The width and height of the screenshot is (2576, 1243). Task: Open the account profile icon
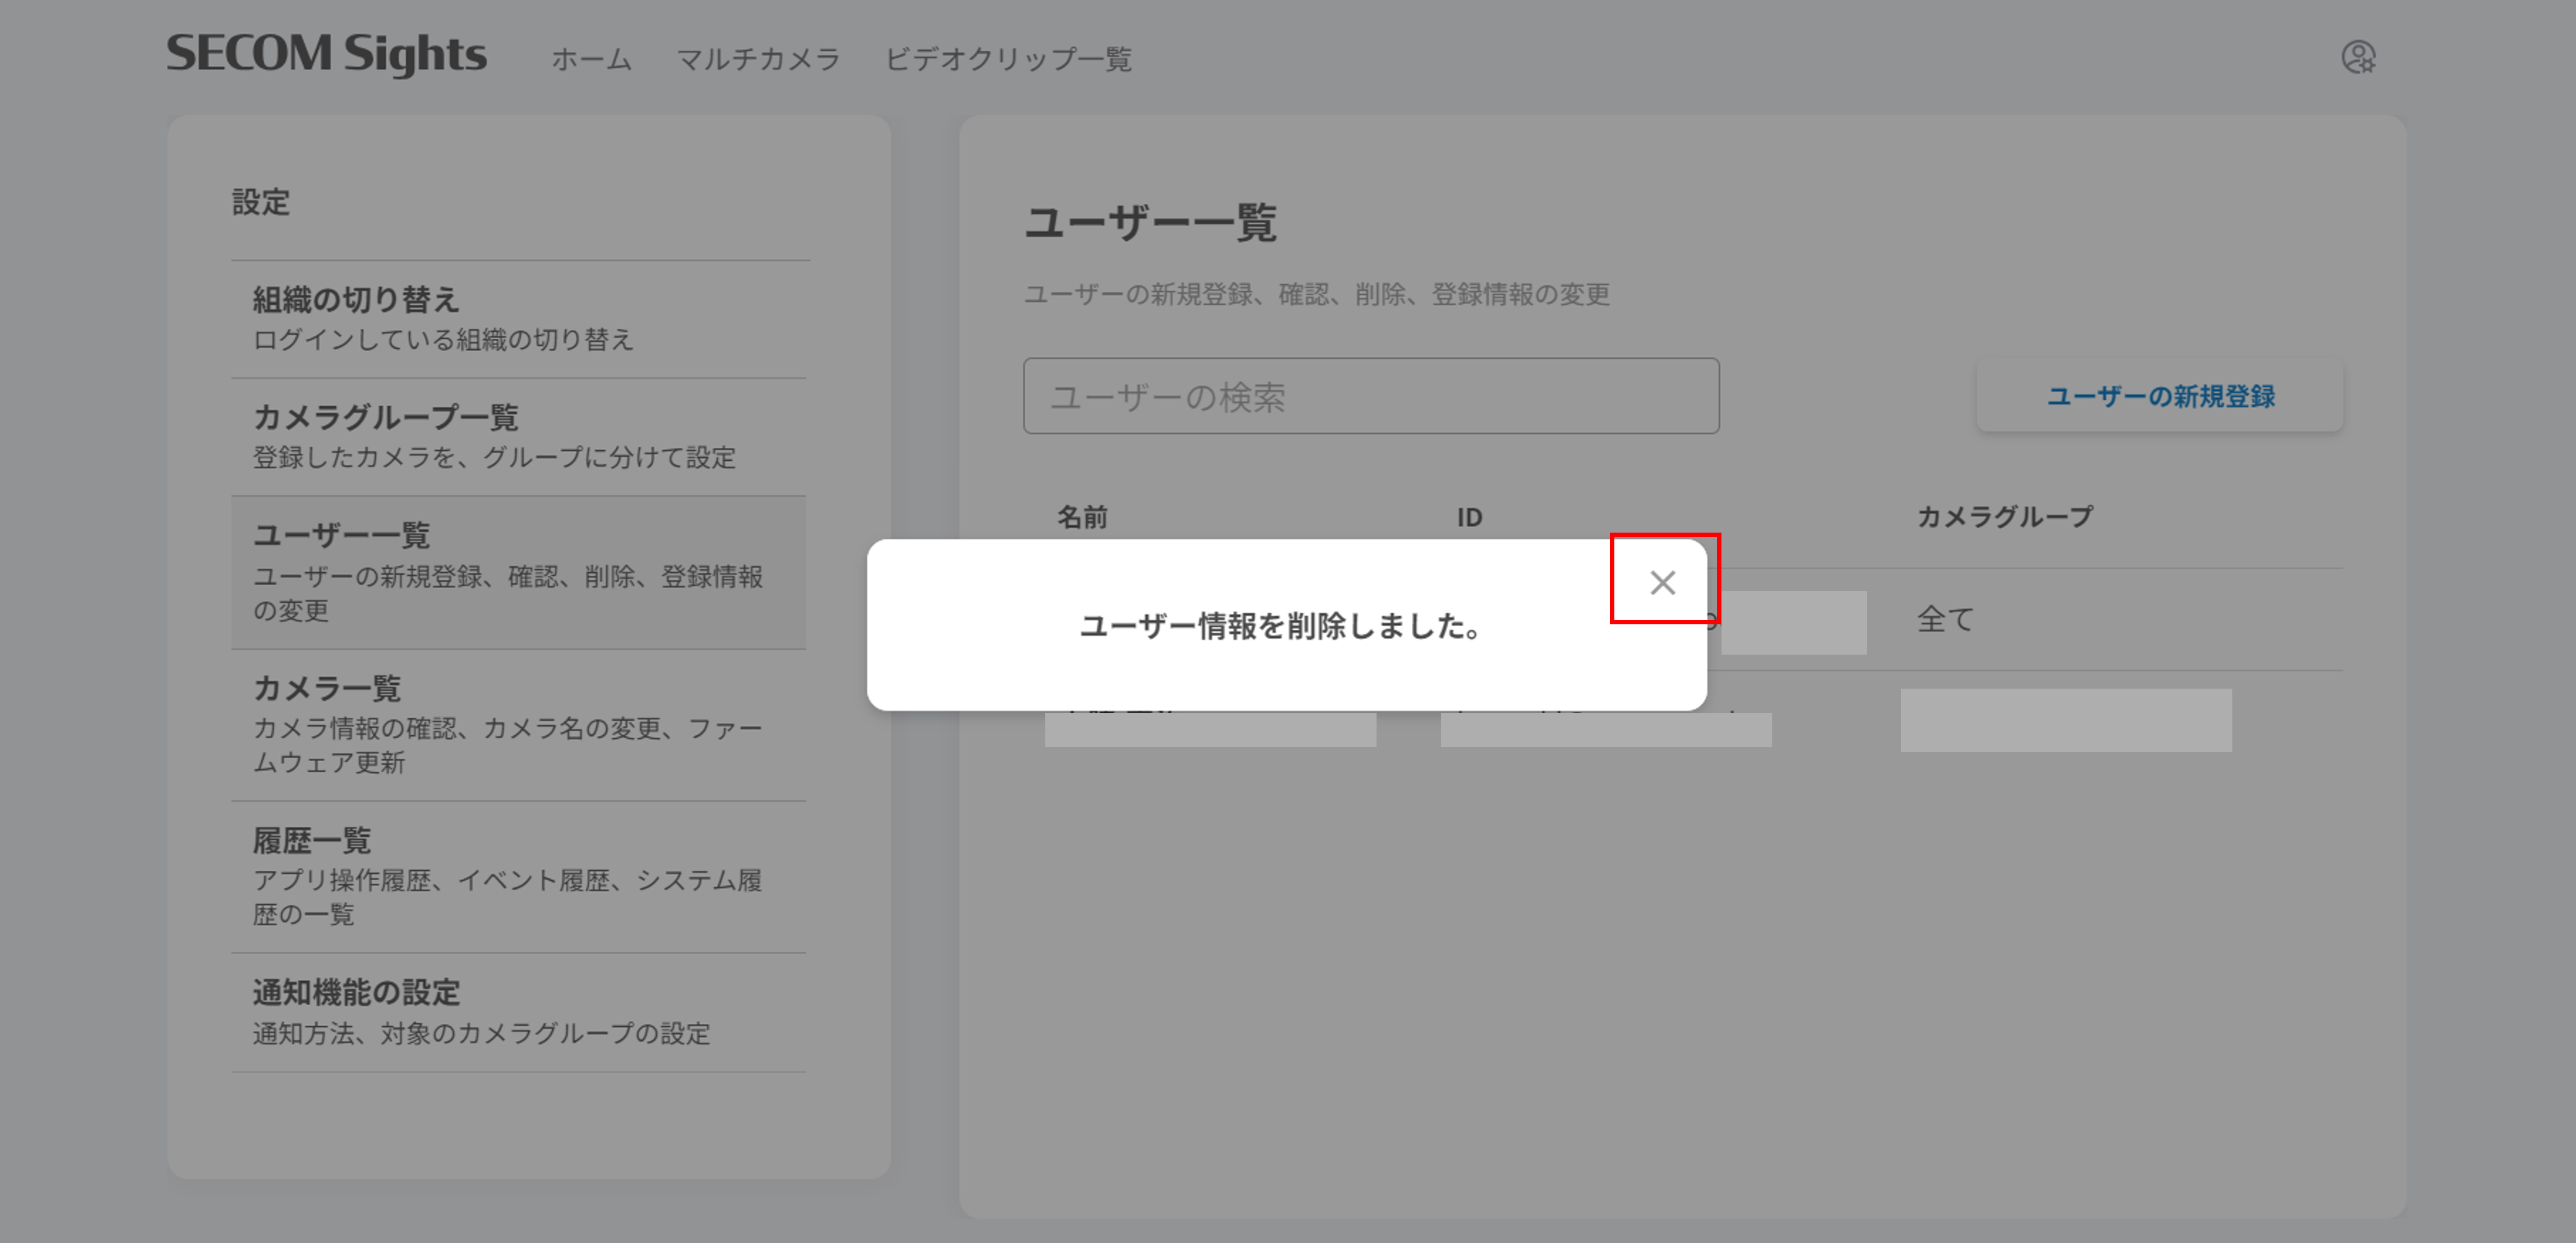[2358, 57]
